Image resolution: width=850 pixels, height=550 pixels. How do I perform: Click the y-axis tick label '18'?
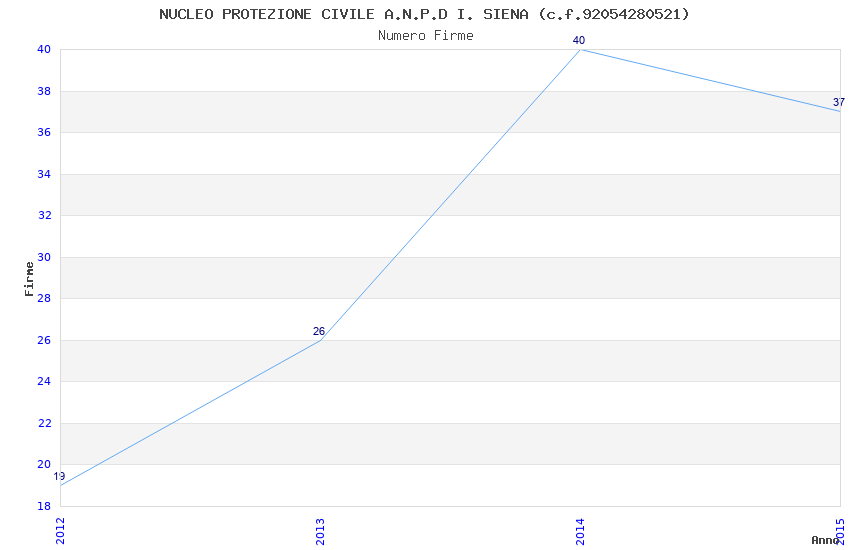coord(44,506)
